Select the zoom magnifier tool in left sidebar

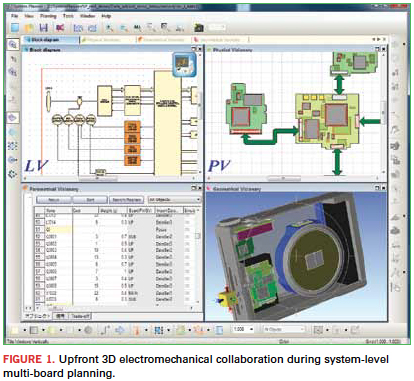coord(13,44)
